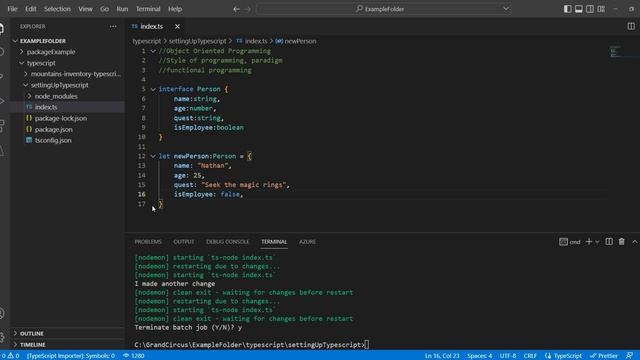Switch to the TERMINAL panel tab
640x360 pixels.
274,242
